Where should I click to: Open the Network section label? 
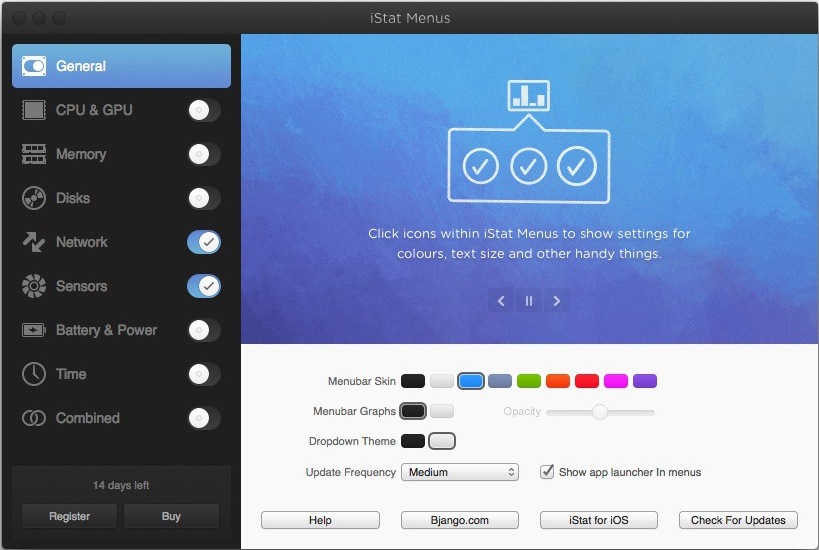pos(81,242)
